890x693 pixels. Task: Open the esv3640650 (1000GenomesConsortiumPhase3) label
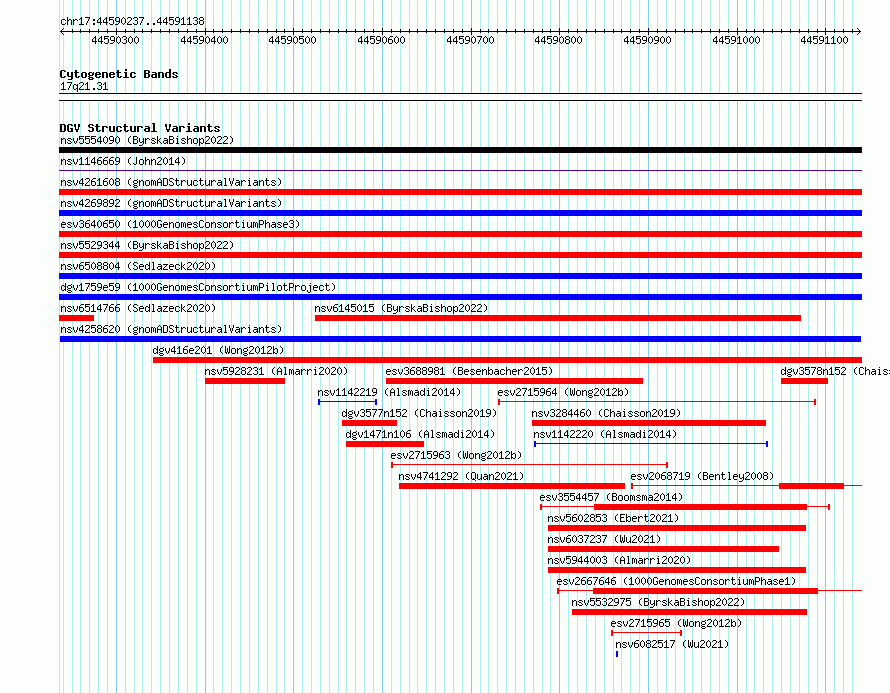[180, 224]
